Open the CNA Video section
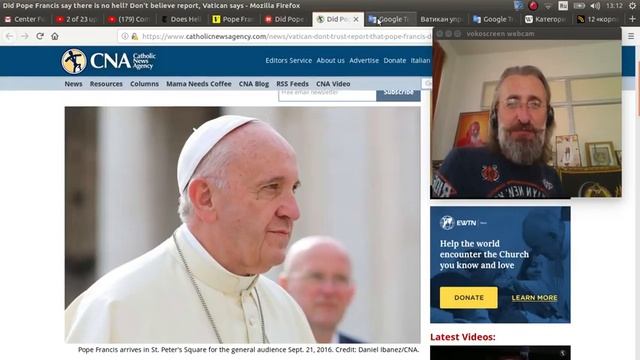 tap(333, 84)
